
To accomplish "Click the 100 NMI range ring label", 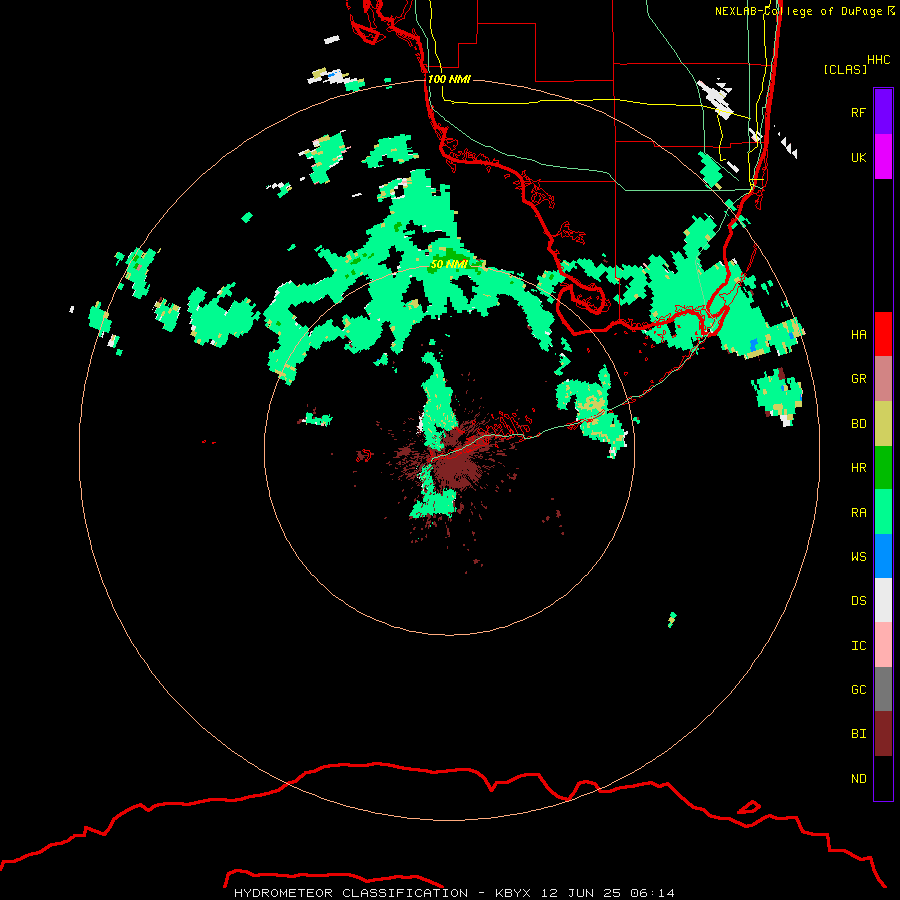I will click(x=449, y=79).
